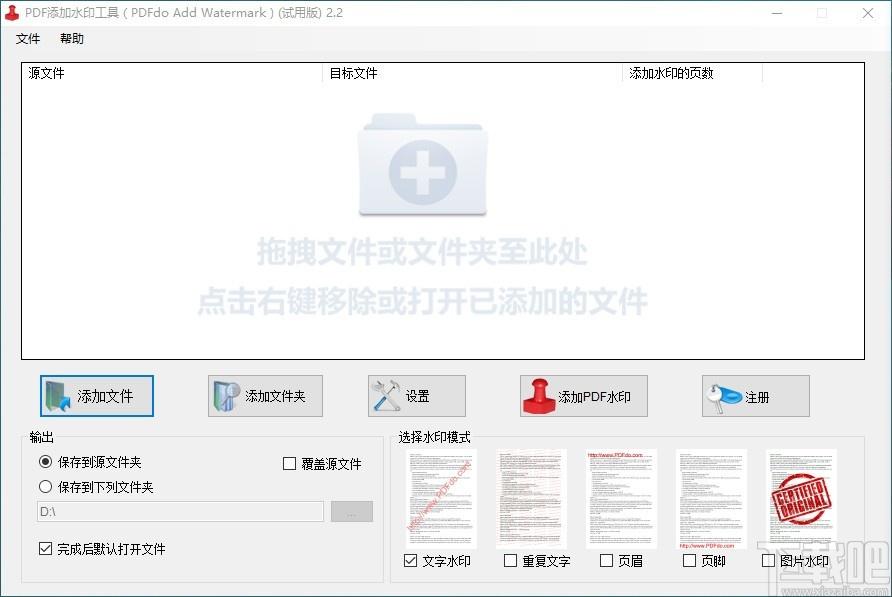The height and width of the screenshot is (597, 892).
Task: Enable the Overwrite Source File (覆盖源文件) checkbox
Action: [290, 464]
